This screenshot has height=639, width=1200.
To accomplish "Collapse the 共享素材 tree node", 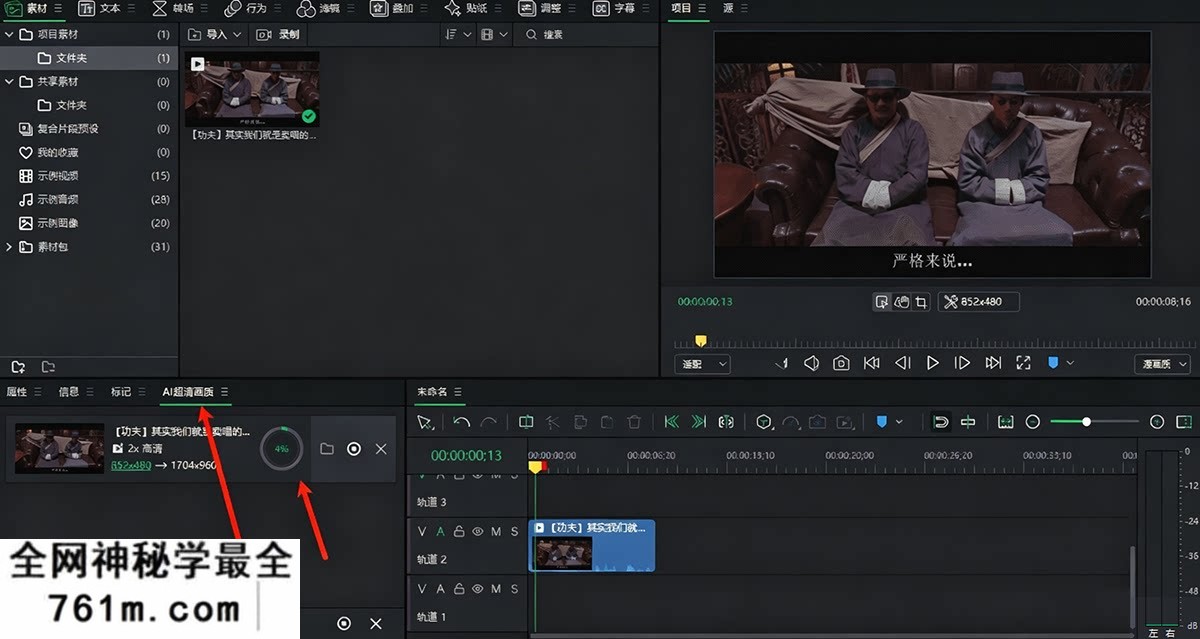I will click(9, 81).
